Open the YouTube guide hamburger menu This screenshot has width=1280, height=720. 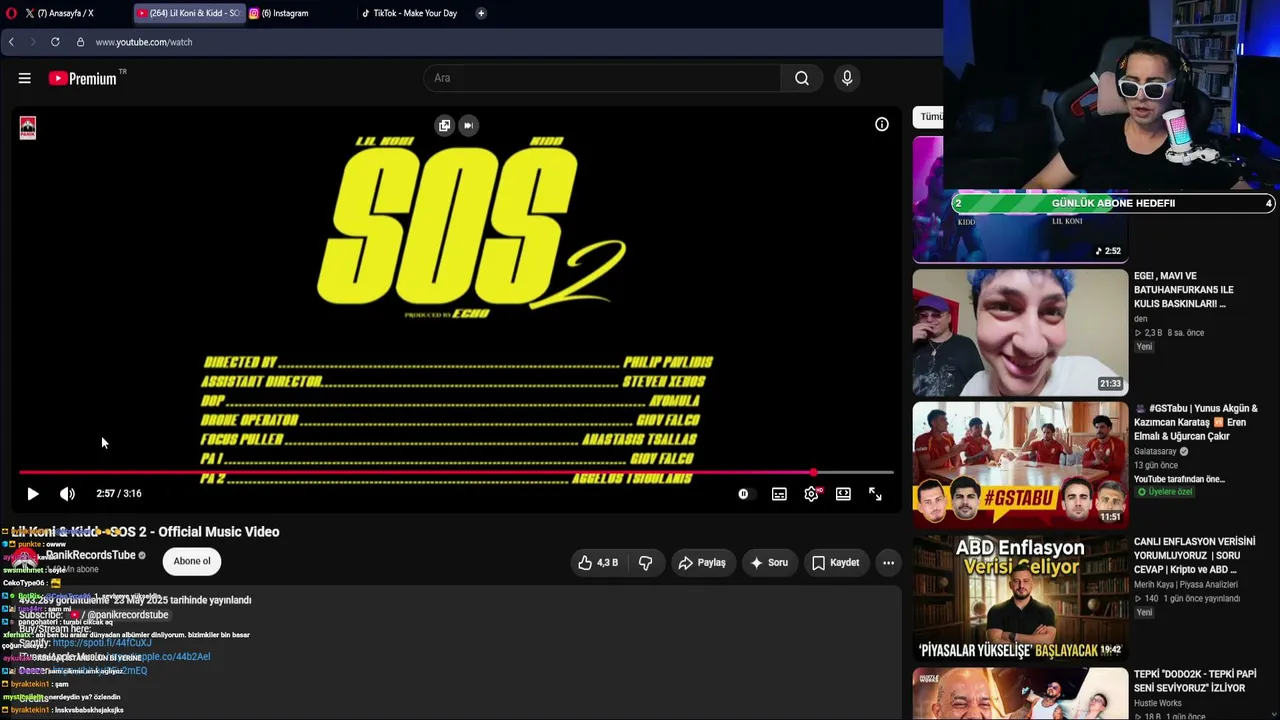[25, 78]
